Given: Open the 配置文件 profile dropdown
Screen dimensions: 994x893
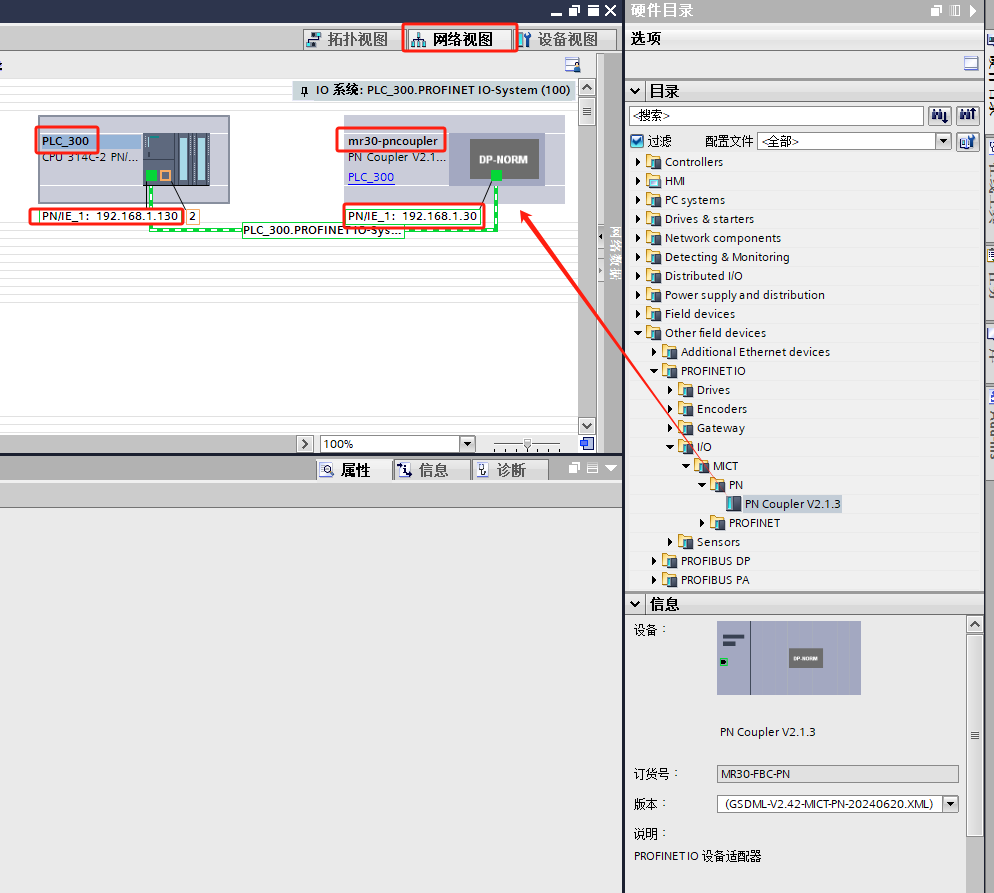Looking at the screenshot, I should [943, 141].
